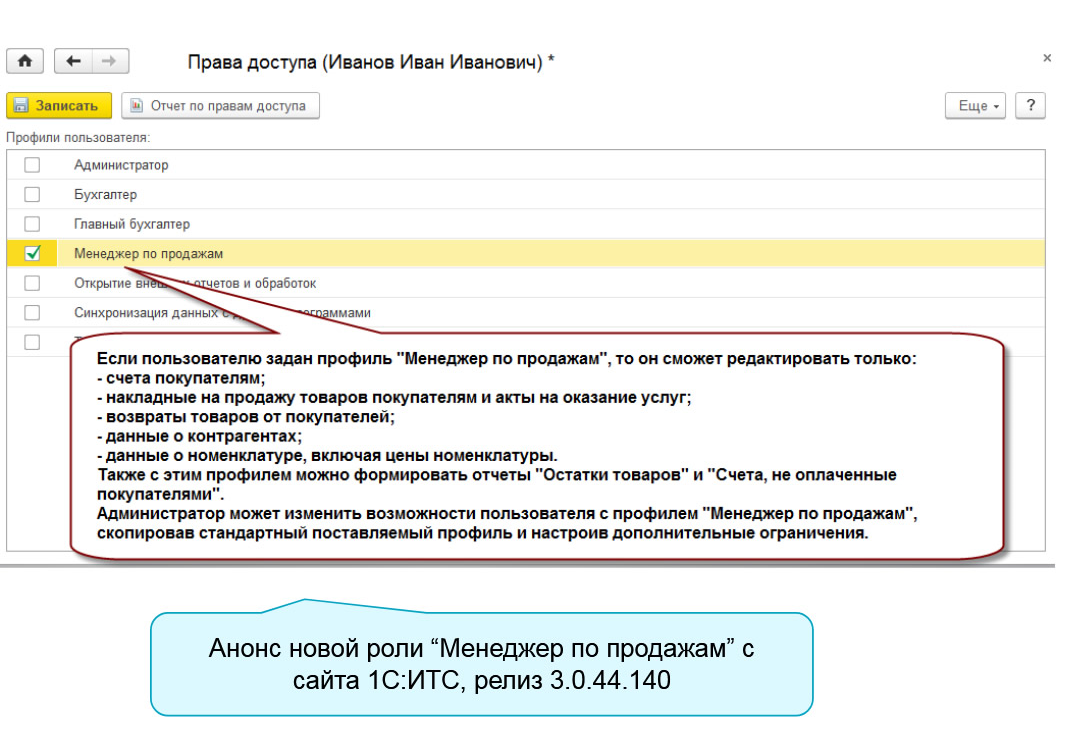This screenshot has width=1077, height=744.
Task: Select the Менеджер по продажам row label
Action: tap(148, 254)
